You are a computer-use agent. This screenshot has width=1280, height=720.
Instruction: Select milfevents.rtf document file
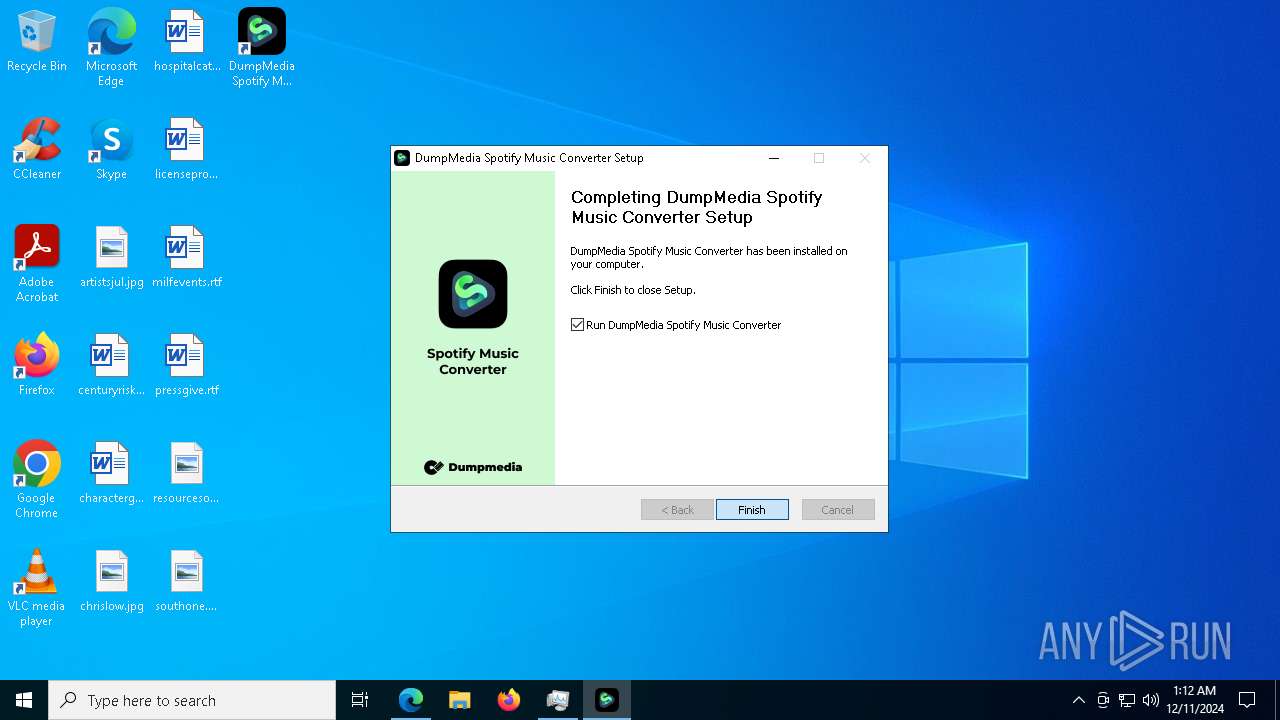pyautogui.click(x=187, y=257)
